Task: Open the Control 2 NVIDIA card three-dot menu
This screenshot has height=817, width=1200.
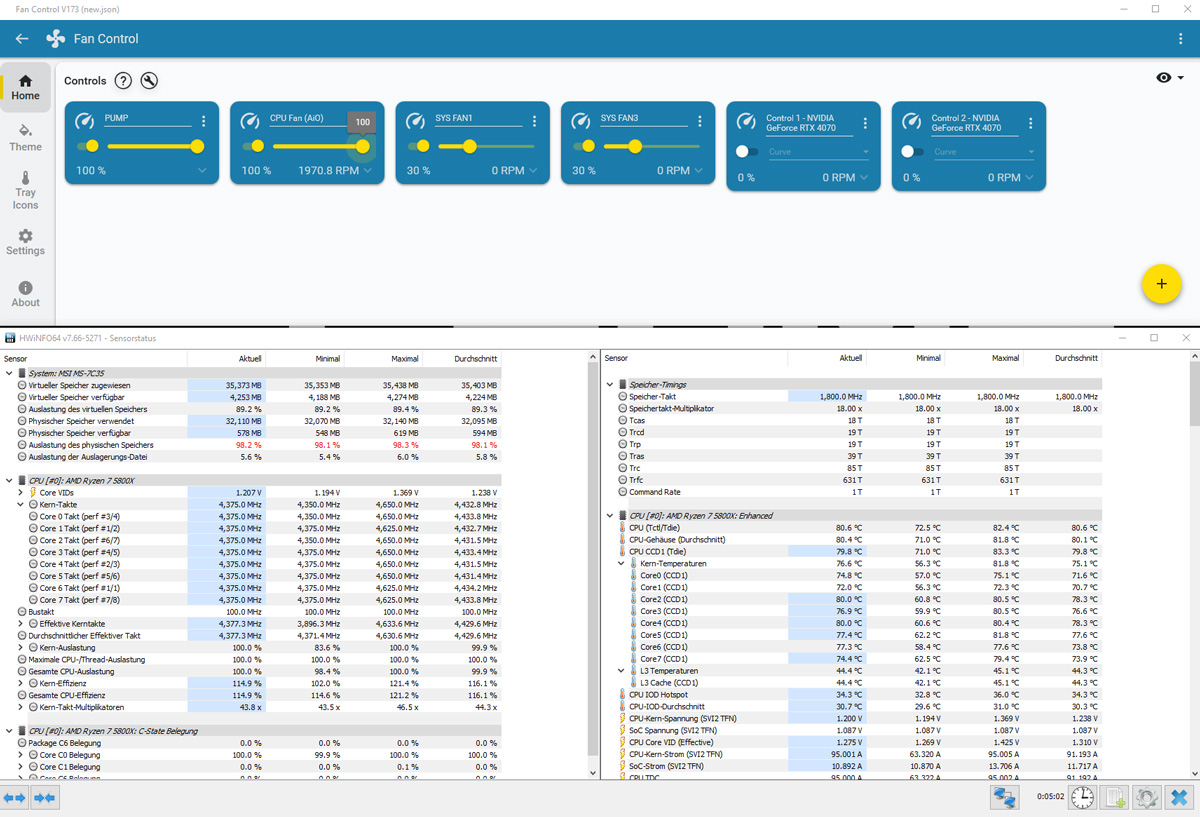Action: point(1031,124)
